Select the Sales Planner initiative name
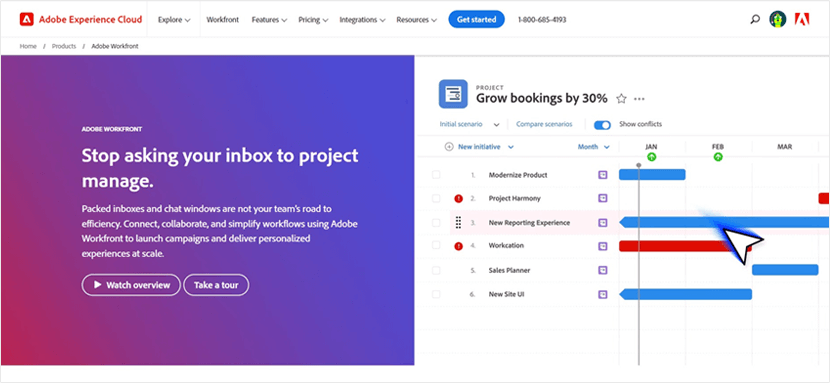The height and width of the screenshot is (383, 830). pos(509,270)
